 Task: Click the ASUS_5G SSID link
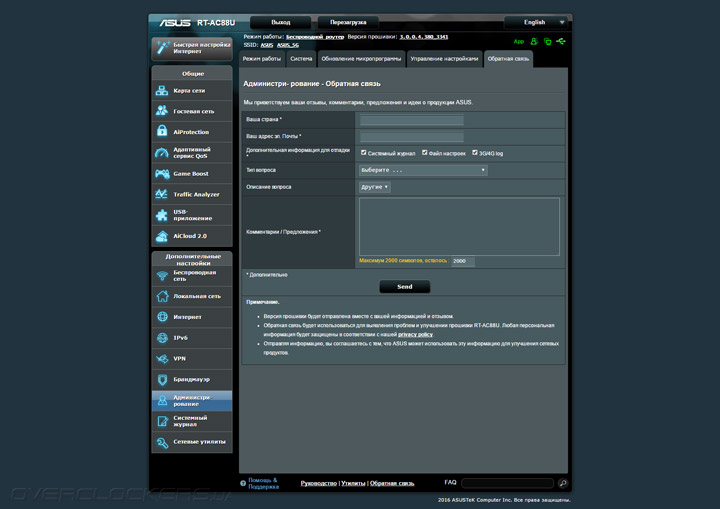click(x=288, y=45)
